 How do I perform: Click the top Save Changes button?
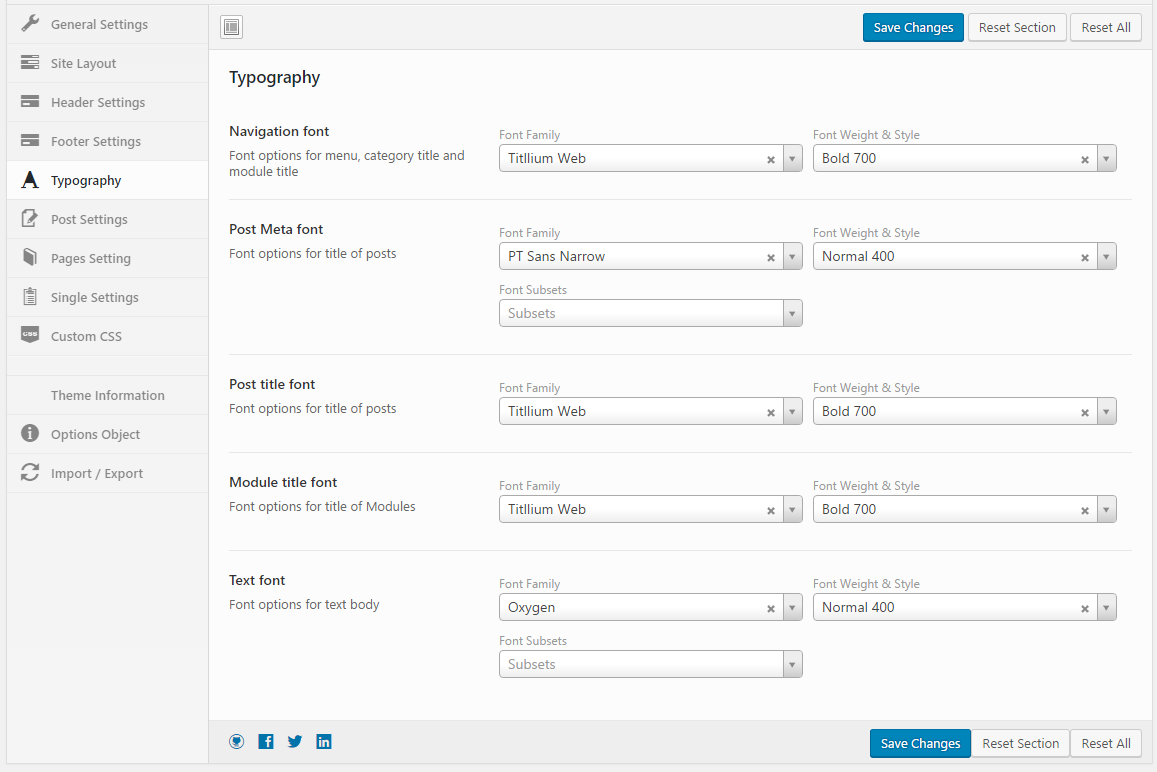coord(913,28)
